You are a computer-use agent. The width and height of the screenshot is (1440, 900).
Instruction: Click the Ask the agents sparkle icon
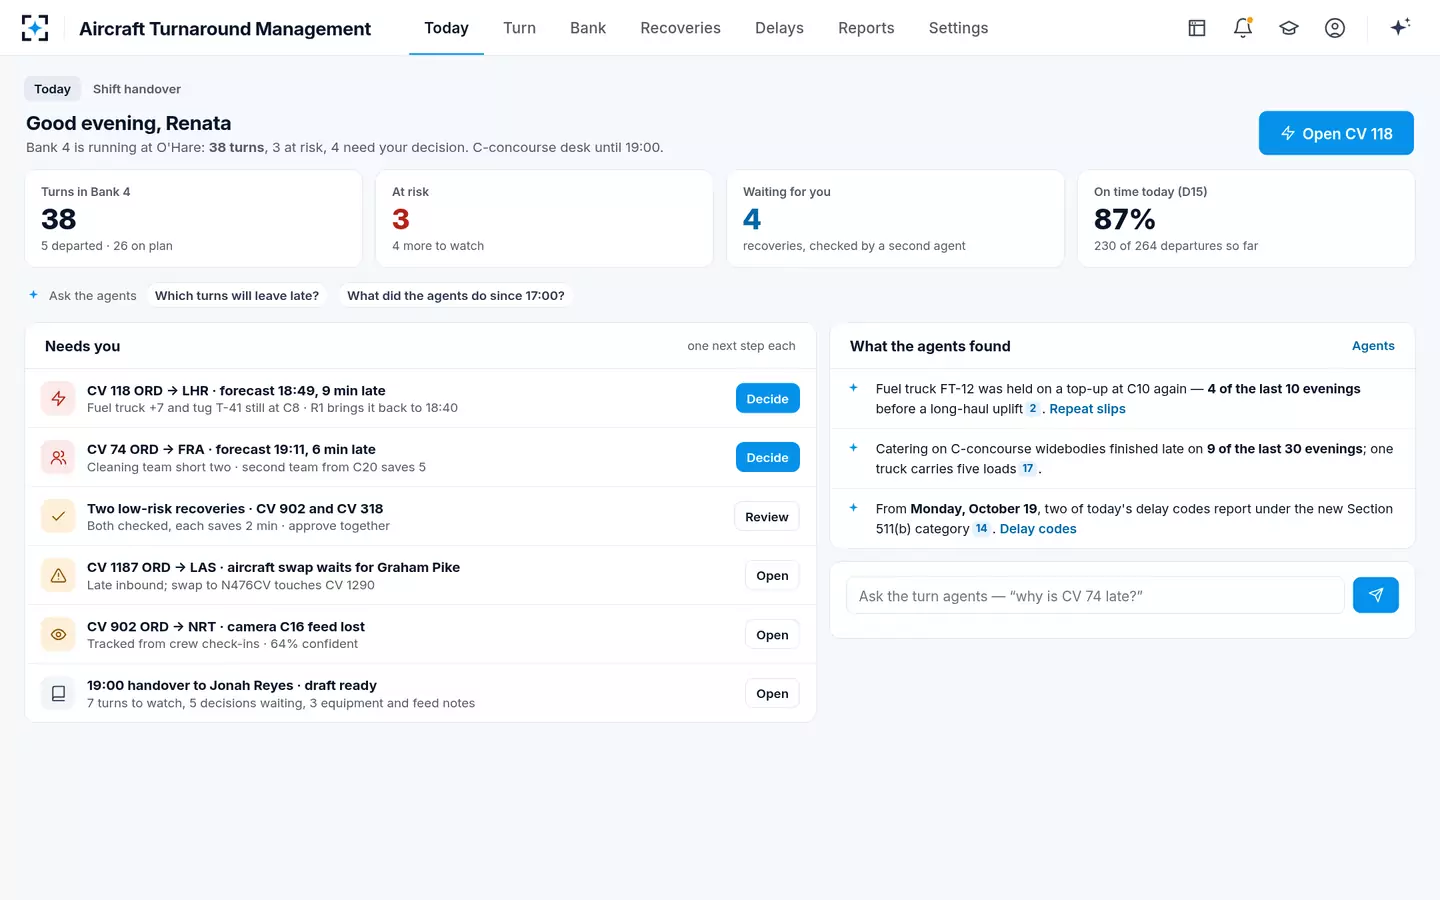click(x=33, y=295)
